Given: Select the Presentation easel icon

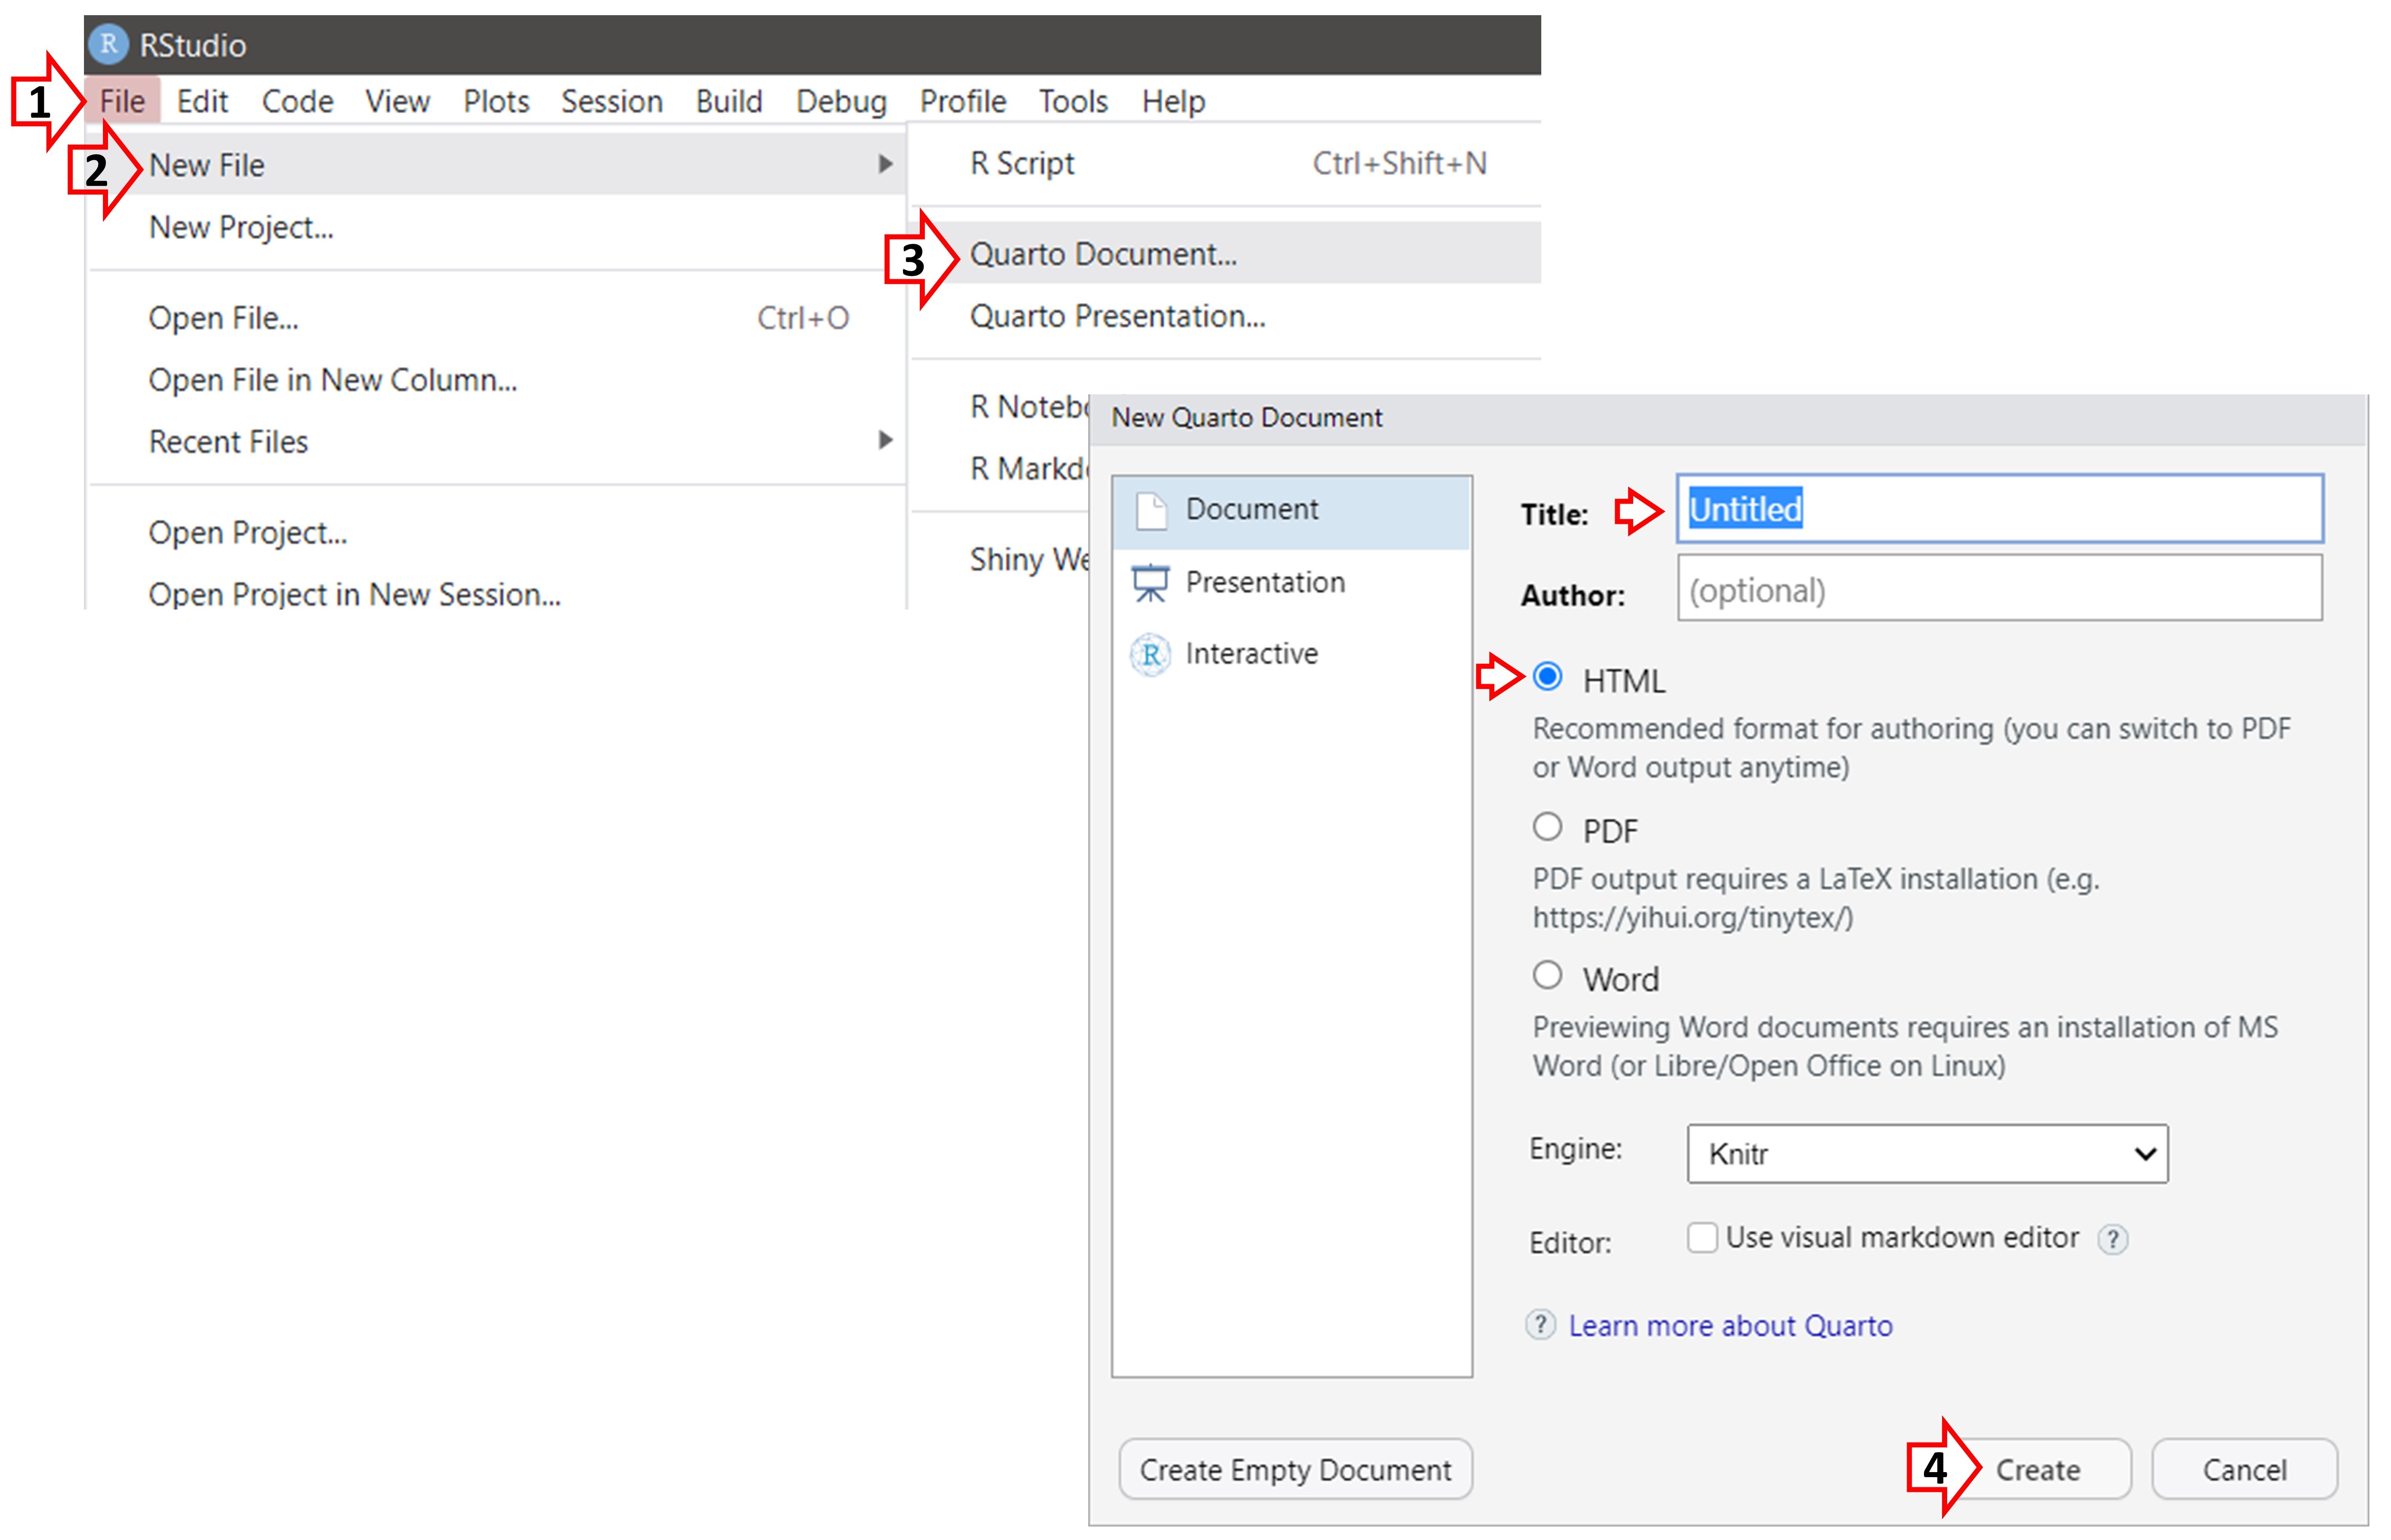Looking at the screenshot, I should (x=1150, y=583).
